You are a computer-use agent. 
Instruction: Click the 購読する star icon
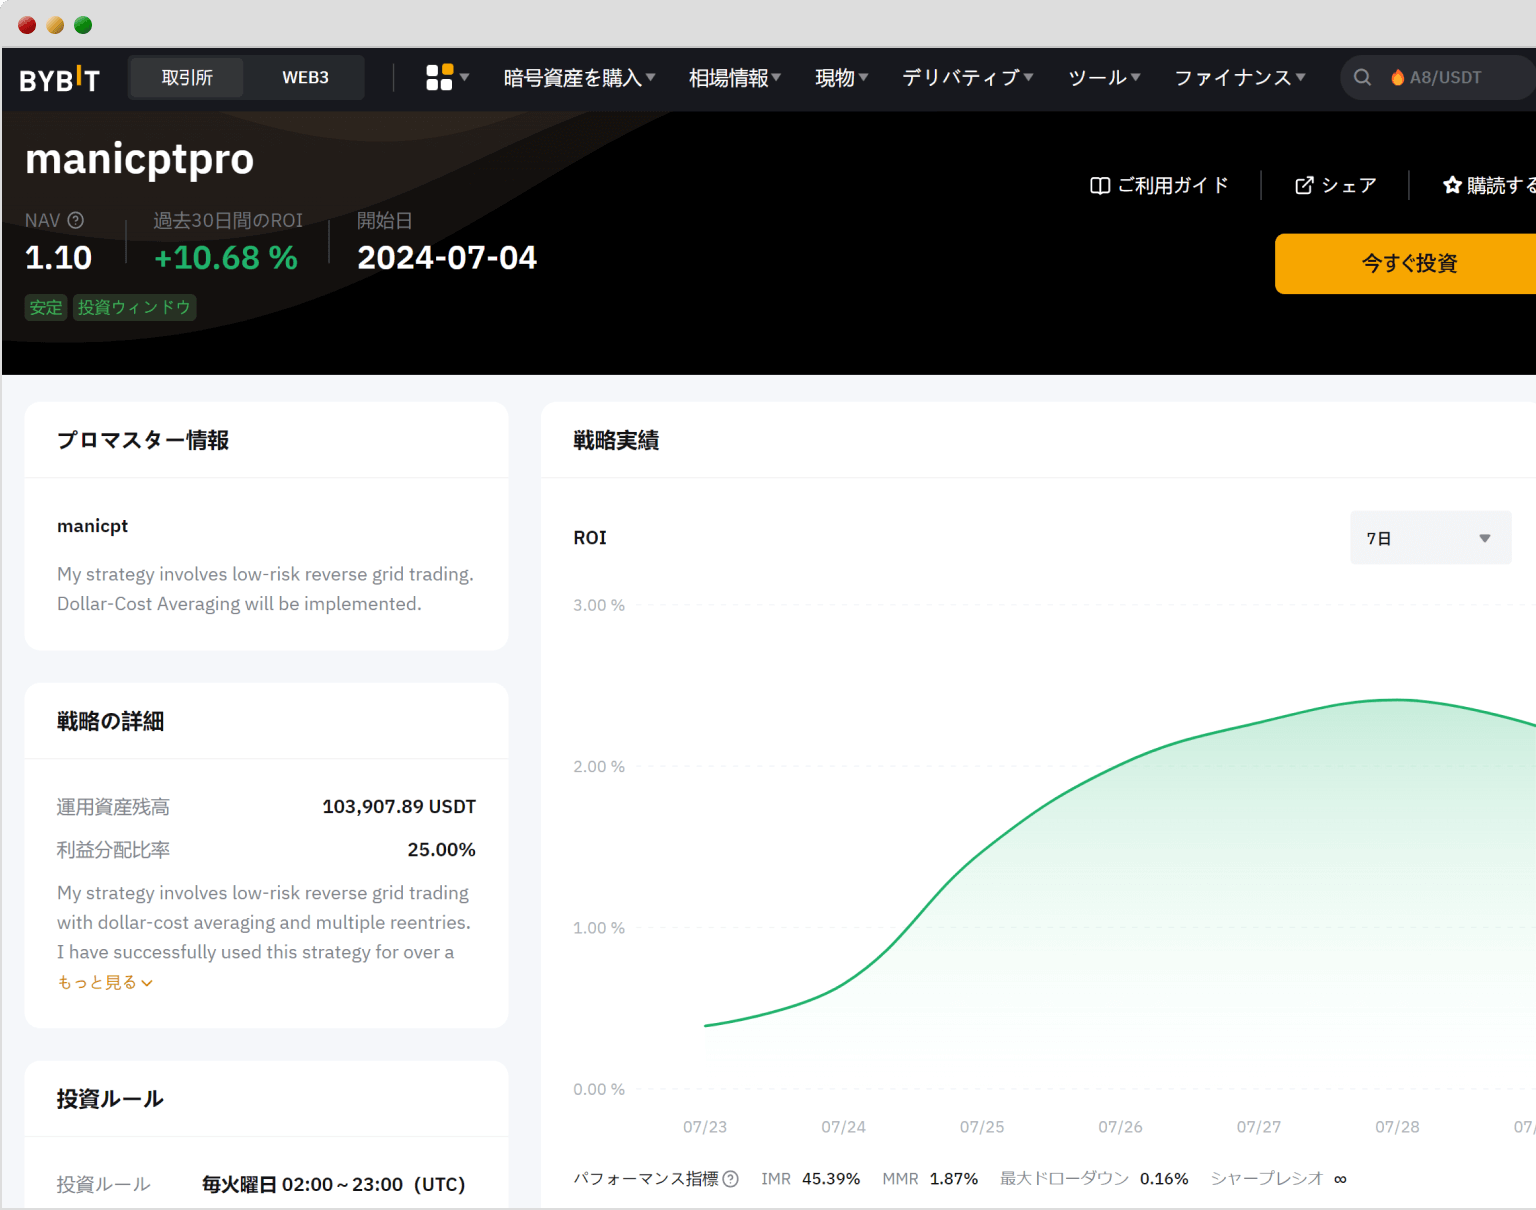tap(1452, 185)
